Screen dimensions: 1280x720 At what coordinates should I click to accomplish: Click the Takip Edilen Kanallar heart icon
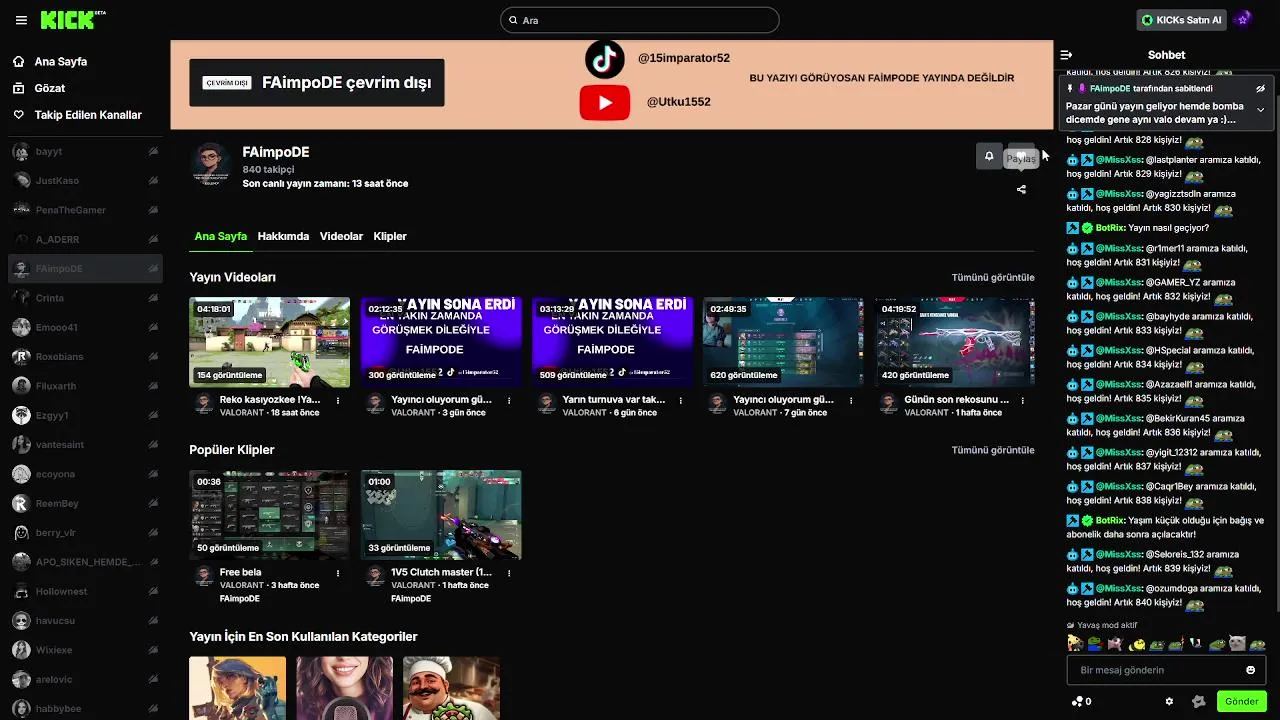click(x=19, y=115)
